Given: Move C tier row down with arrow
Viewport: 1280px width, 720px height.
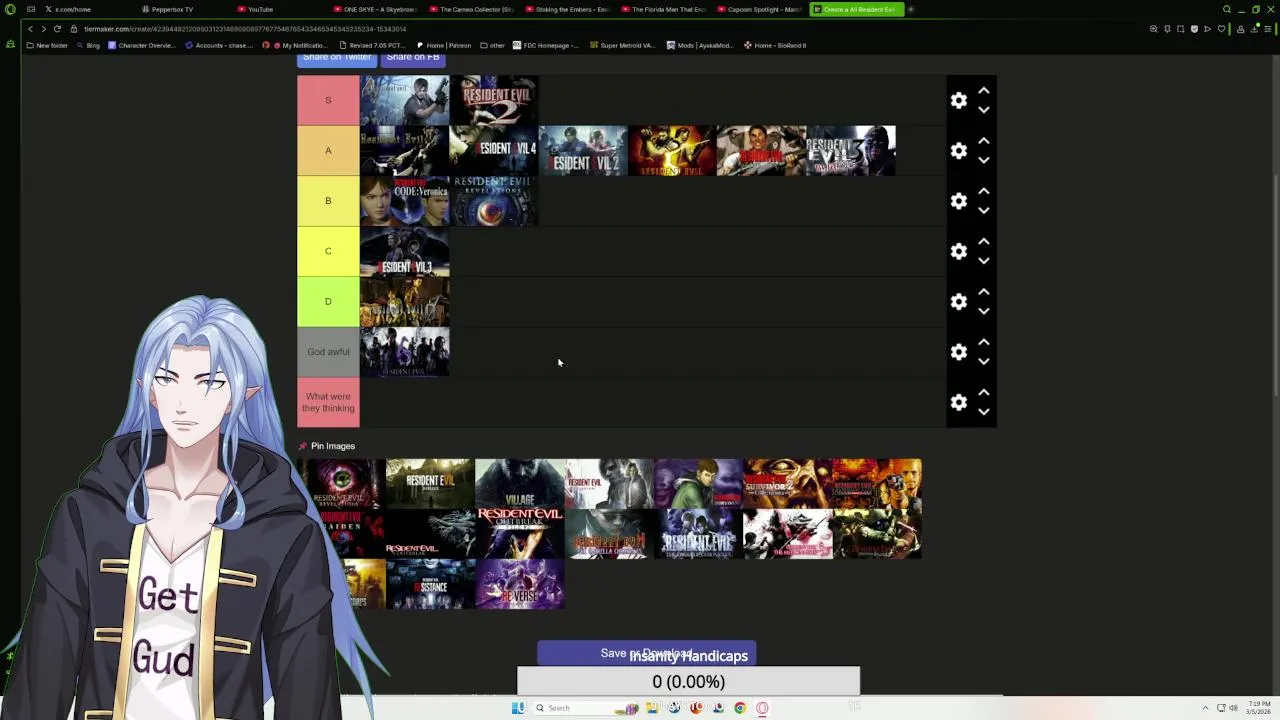Looking at the screenshot, I should pos(984,261).
